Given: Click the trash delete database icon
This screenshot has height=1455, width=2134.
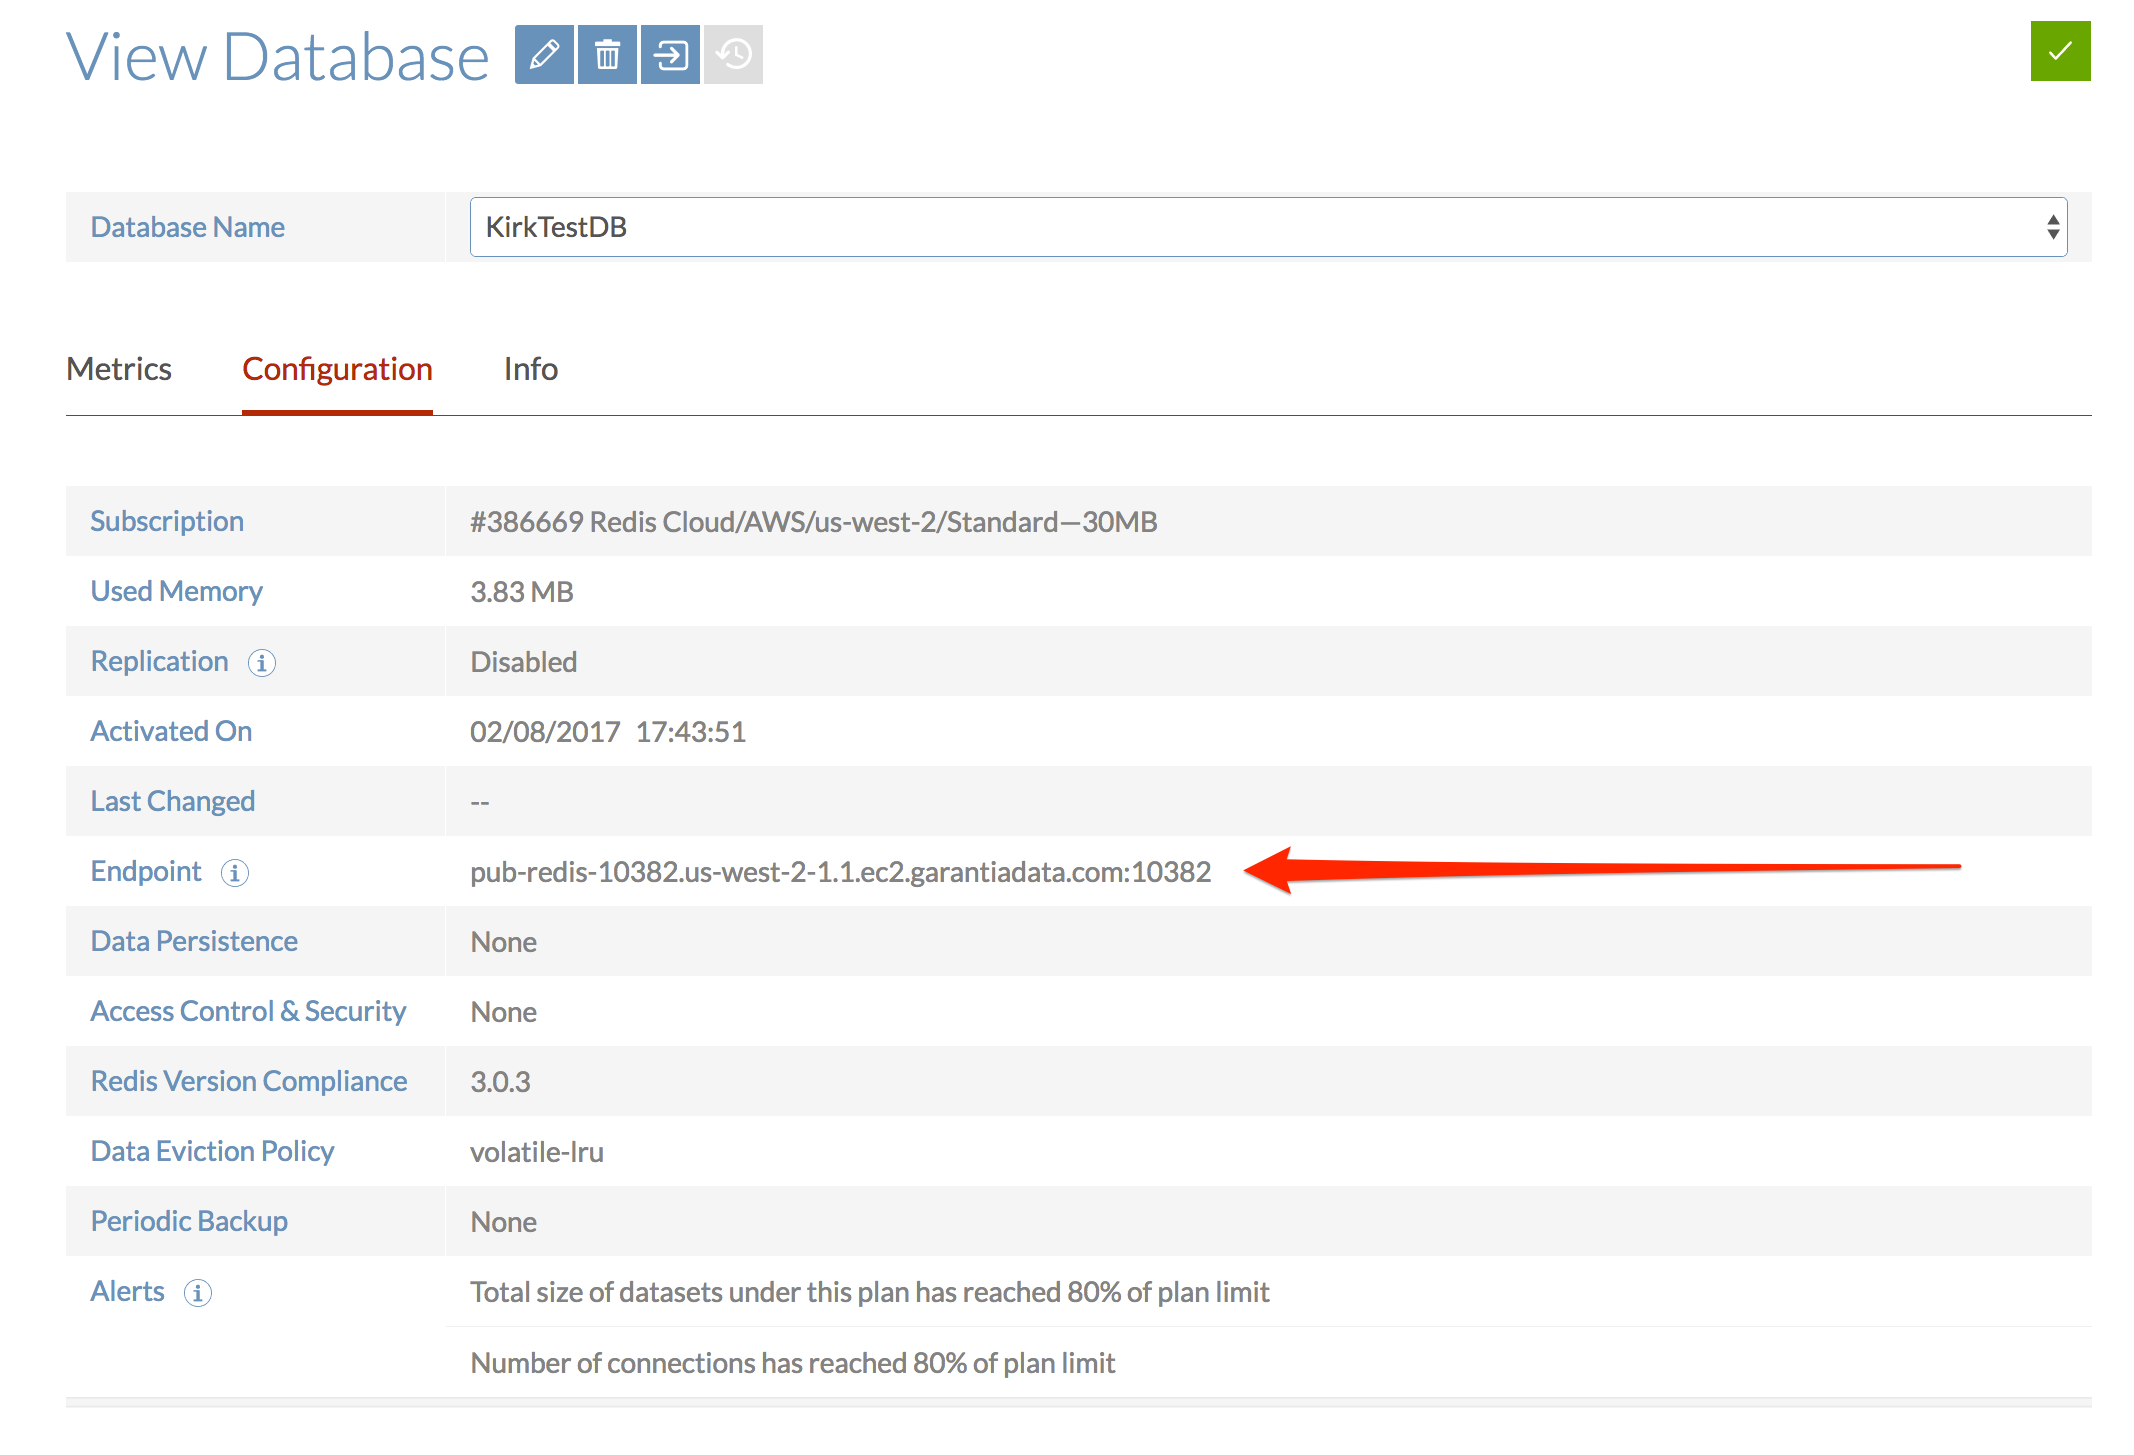Looking at the screenshot, I should coord(607,54).
